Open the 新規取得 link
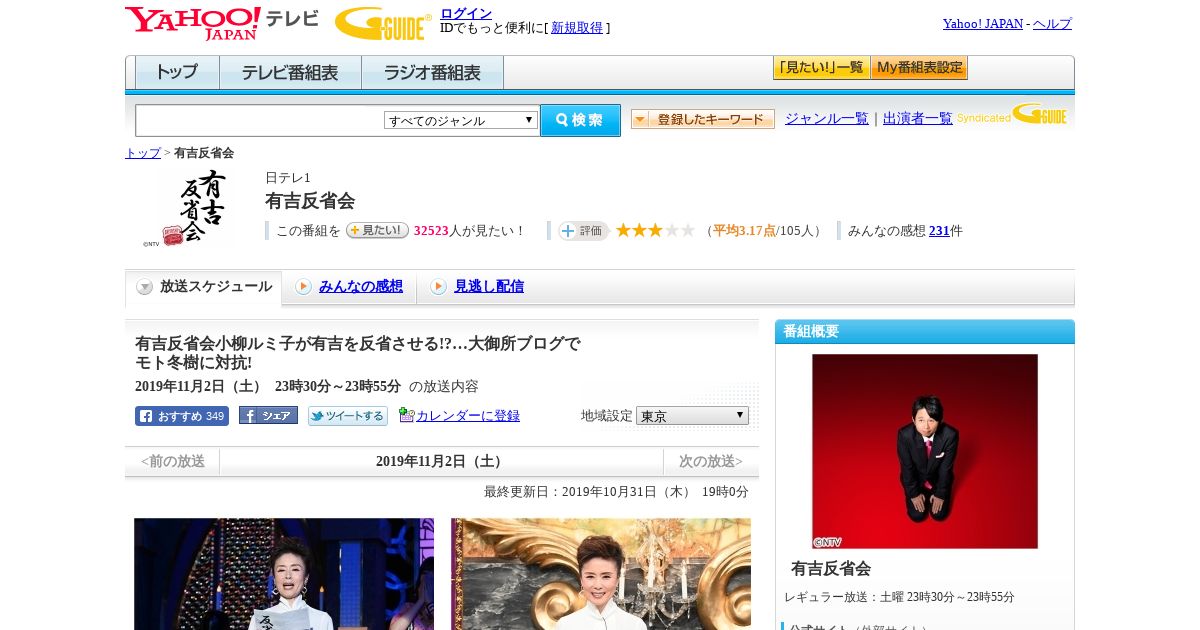Image resolution: width=1200 pixels, height=630 pixels. [577, 28]
